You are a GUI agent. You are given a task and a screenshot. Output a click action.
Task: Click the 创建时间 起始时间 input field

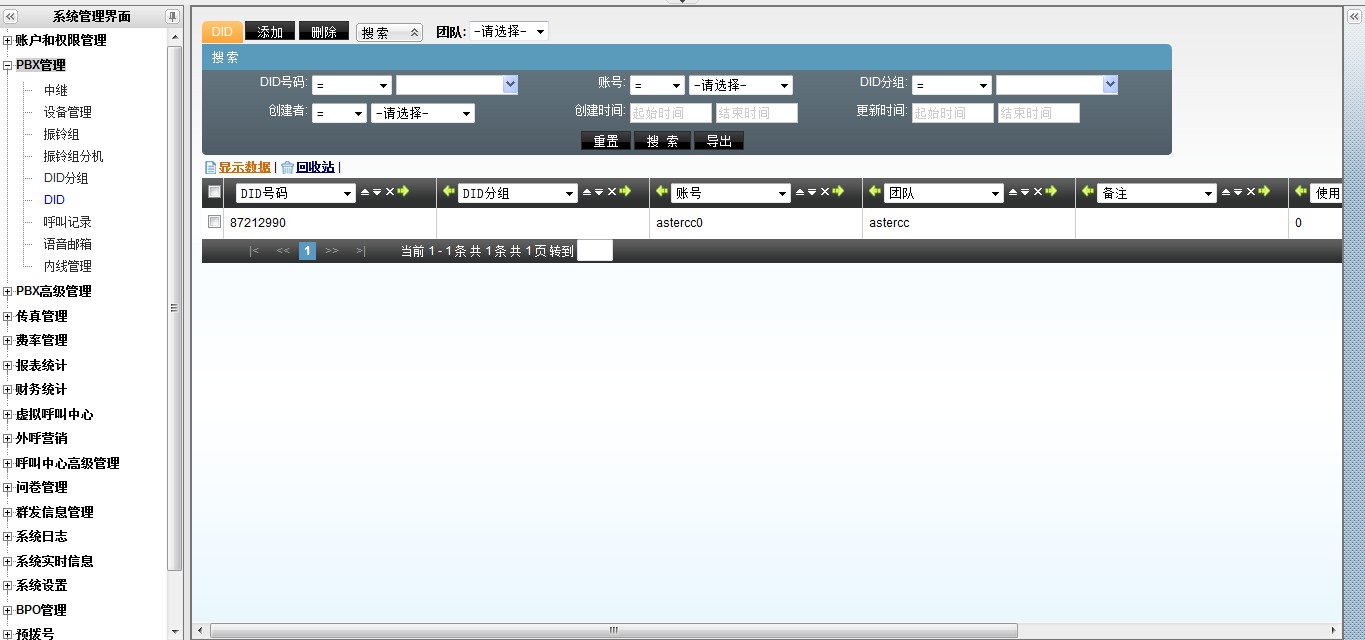[x=670, y=113]
